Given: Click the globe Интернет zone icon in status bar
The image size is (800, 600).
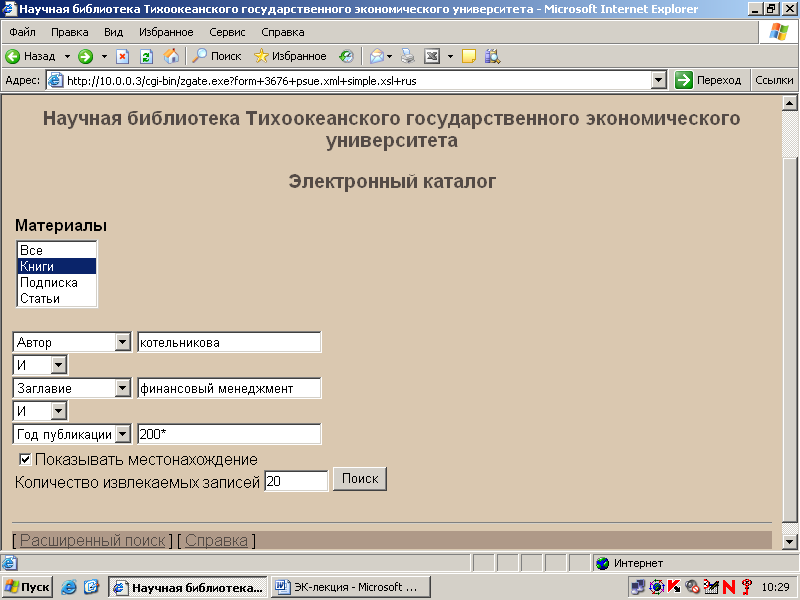Looking at the screenshot, I should click(x=603, y=563).
